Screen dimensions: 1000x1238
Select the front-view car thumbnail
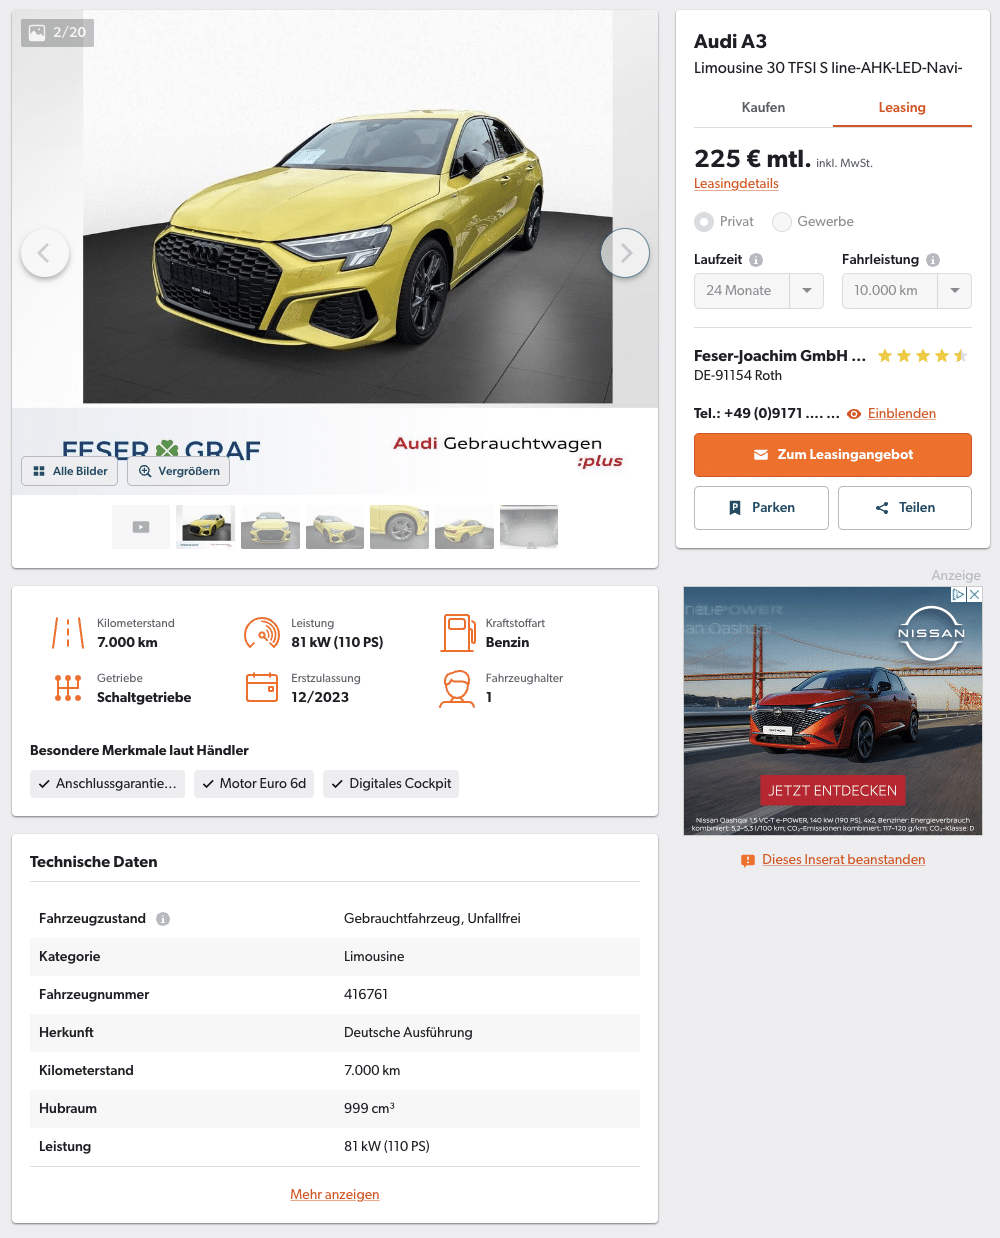click(x=270, y=527)
